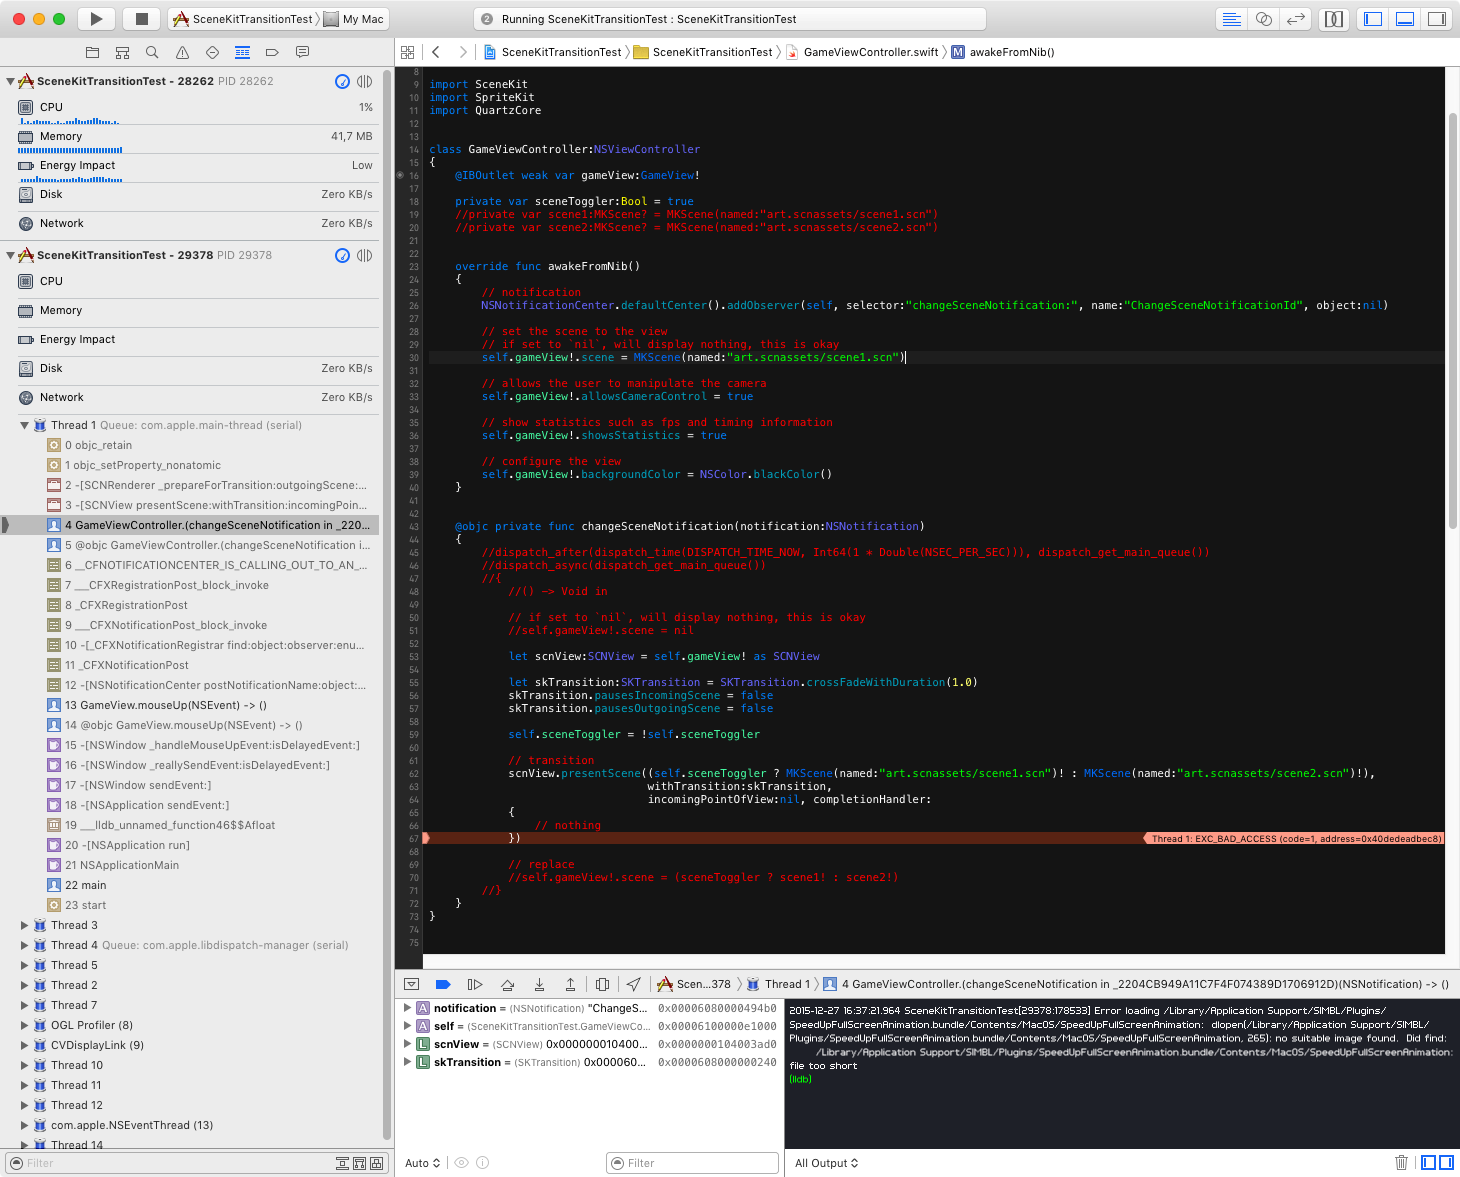Toggle the Utilities inspector panel
The height and width of the screenshot is (1177, 1460).
click(1437, 19)
